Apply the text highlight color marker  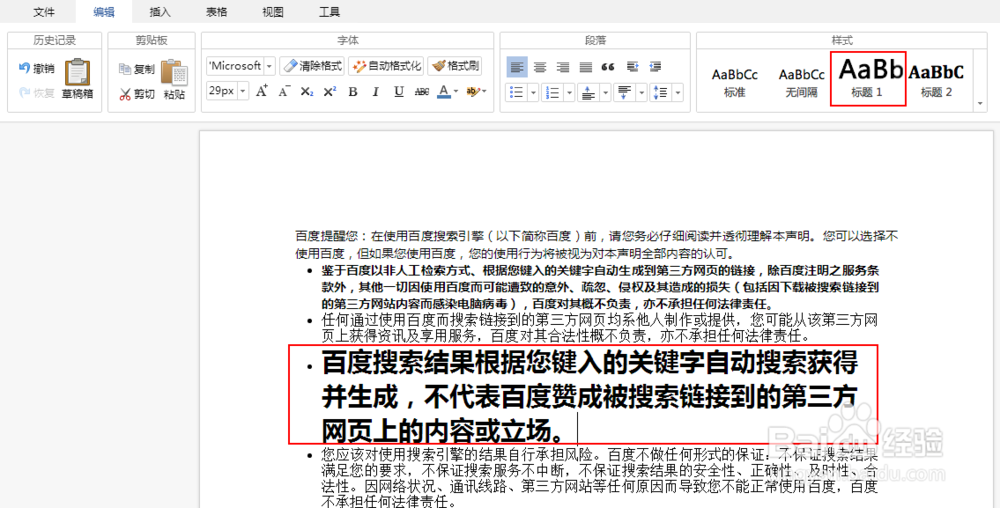[472, 92]
